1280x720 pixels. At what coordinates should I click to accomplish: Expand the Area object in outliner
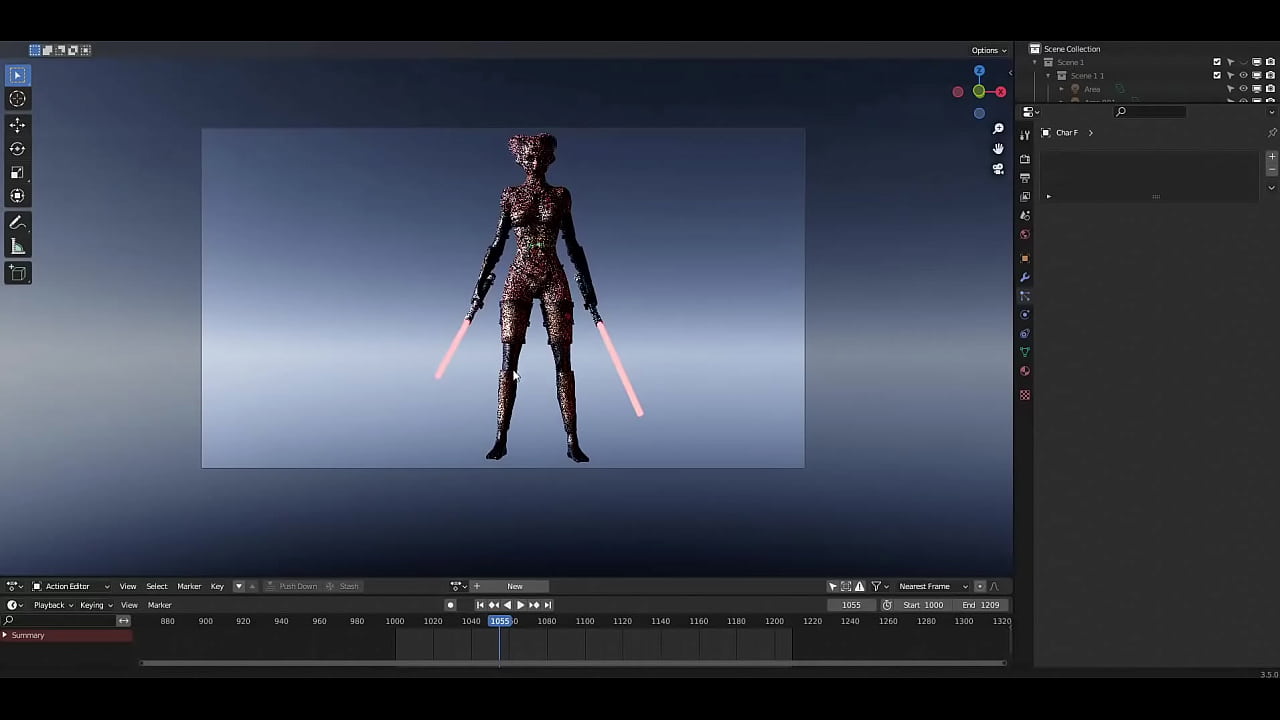click(x=1062, y=89)
